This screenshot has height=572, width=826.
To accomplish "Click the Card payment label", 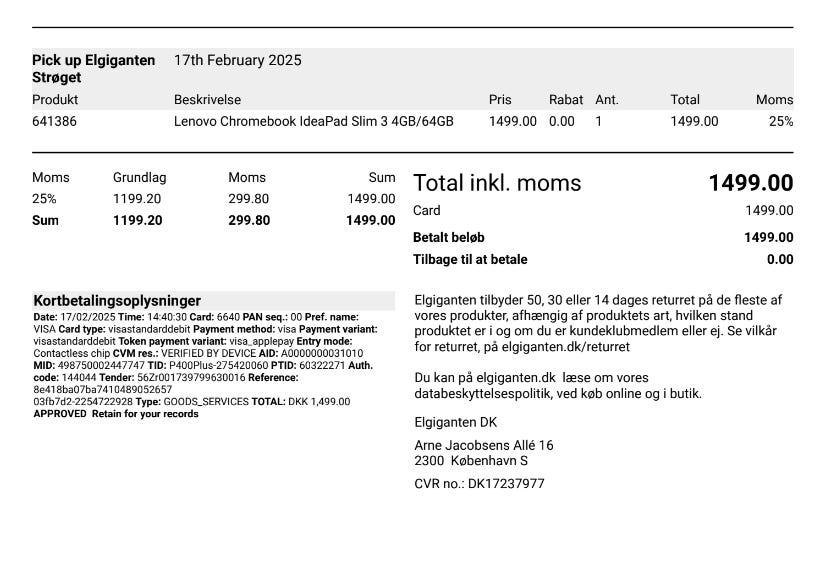I will pyautogui.click(x=427, y=210).
